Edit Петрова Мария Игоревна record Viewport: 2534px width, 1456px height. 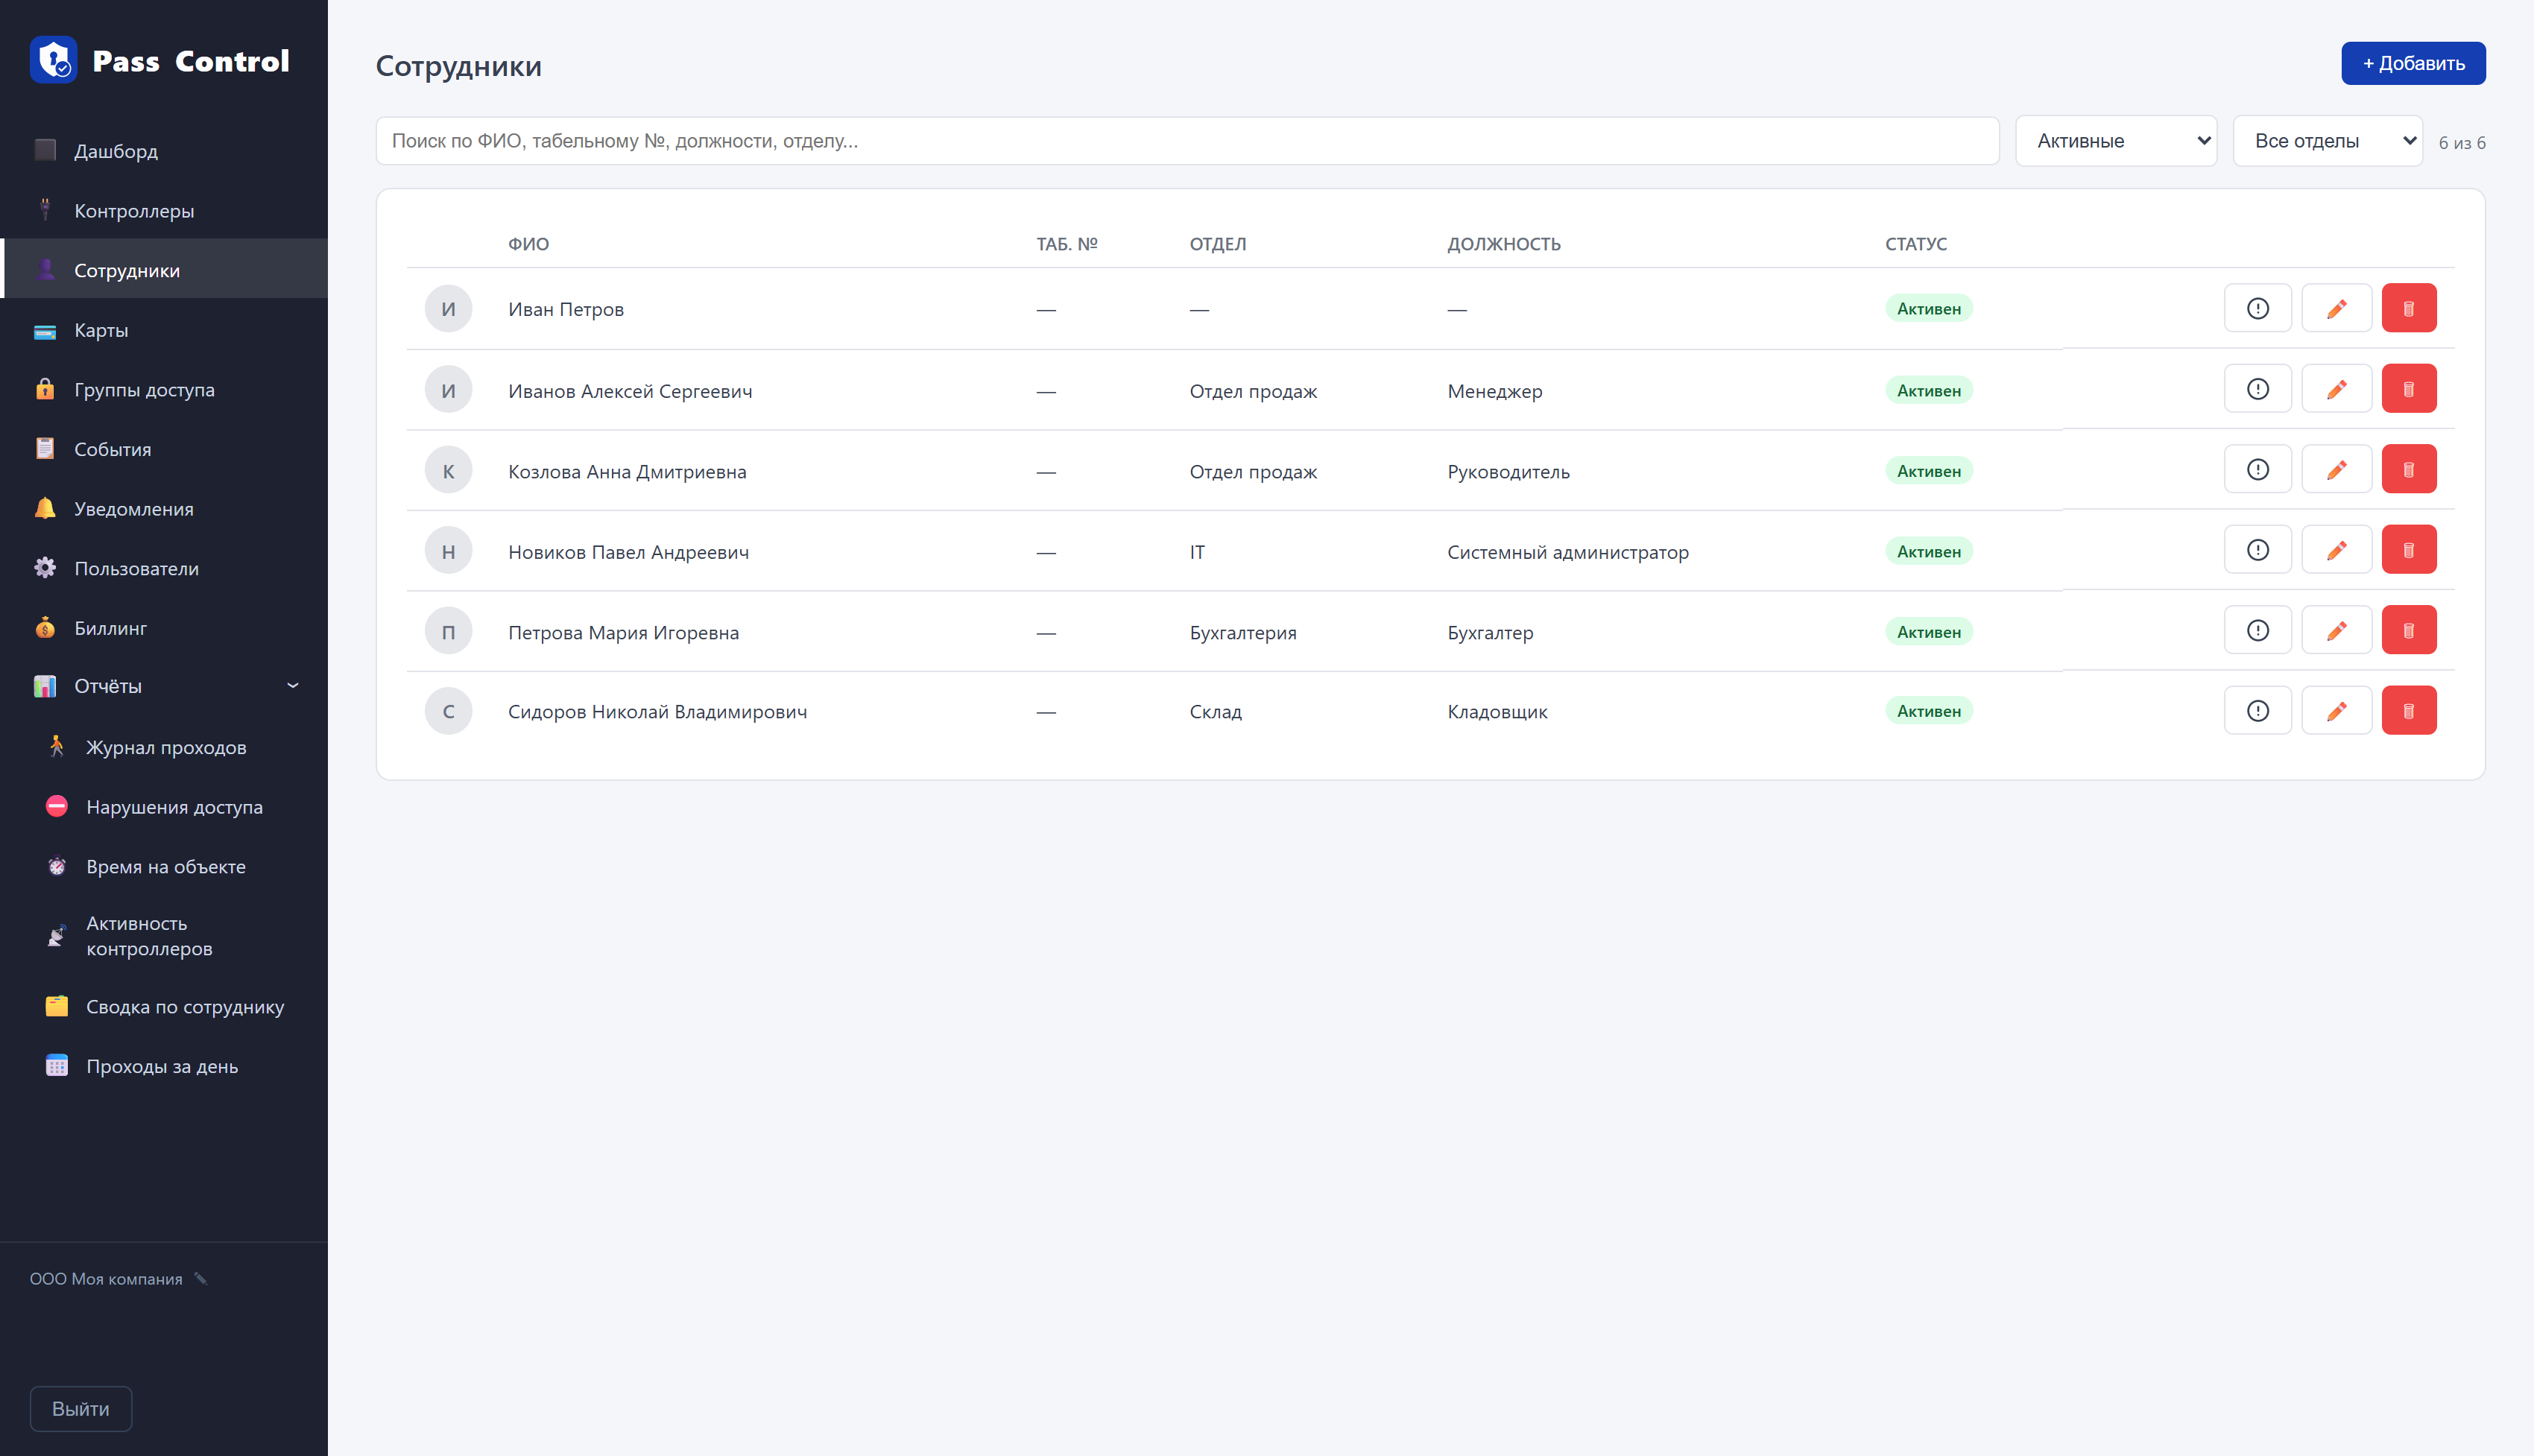coord(2336,630)
